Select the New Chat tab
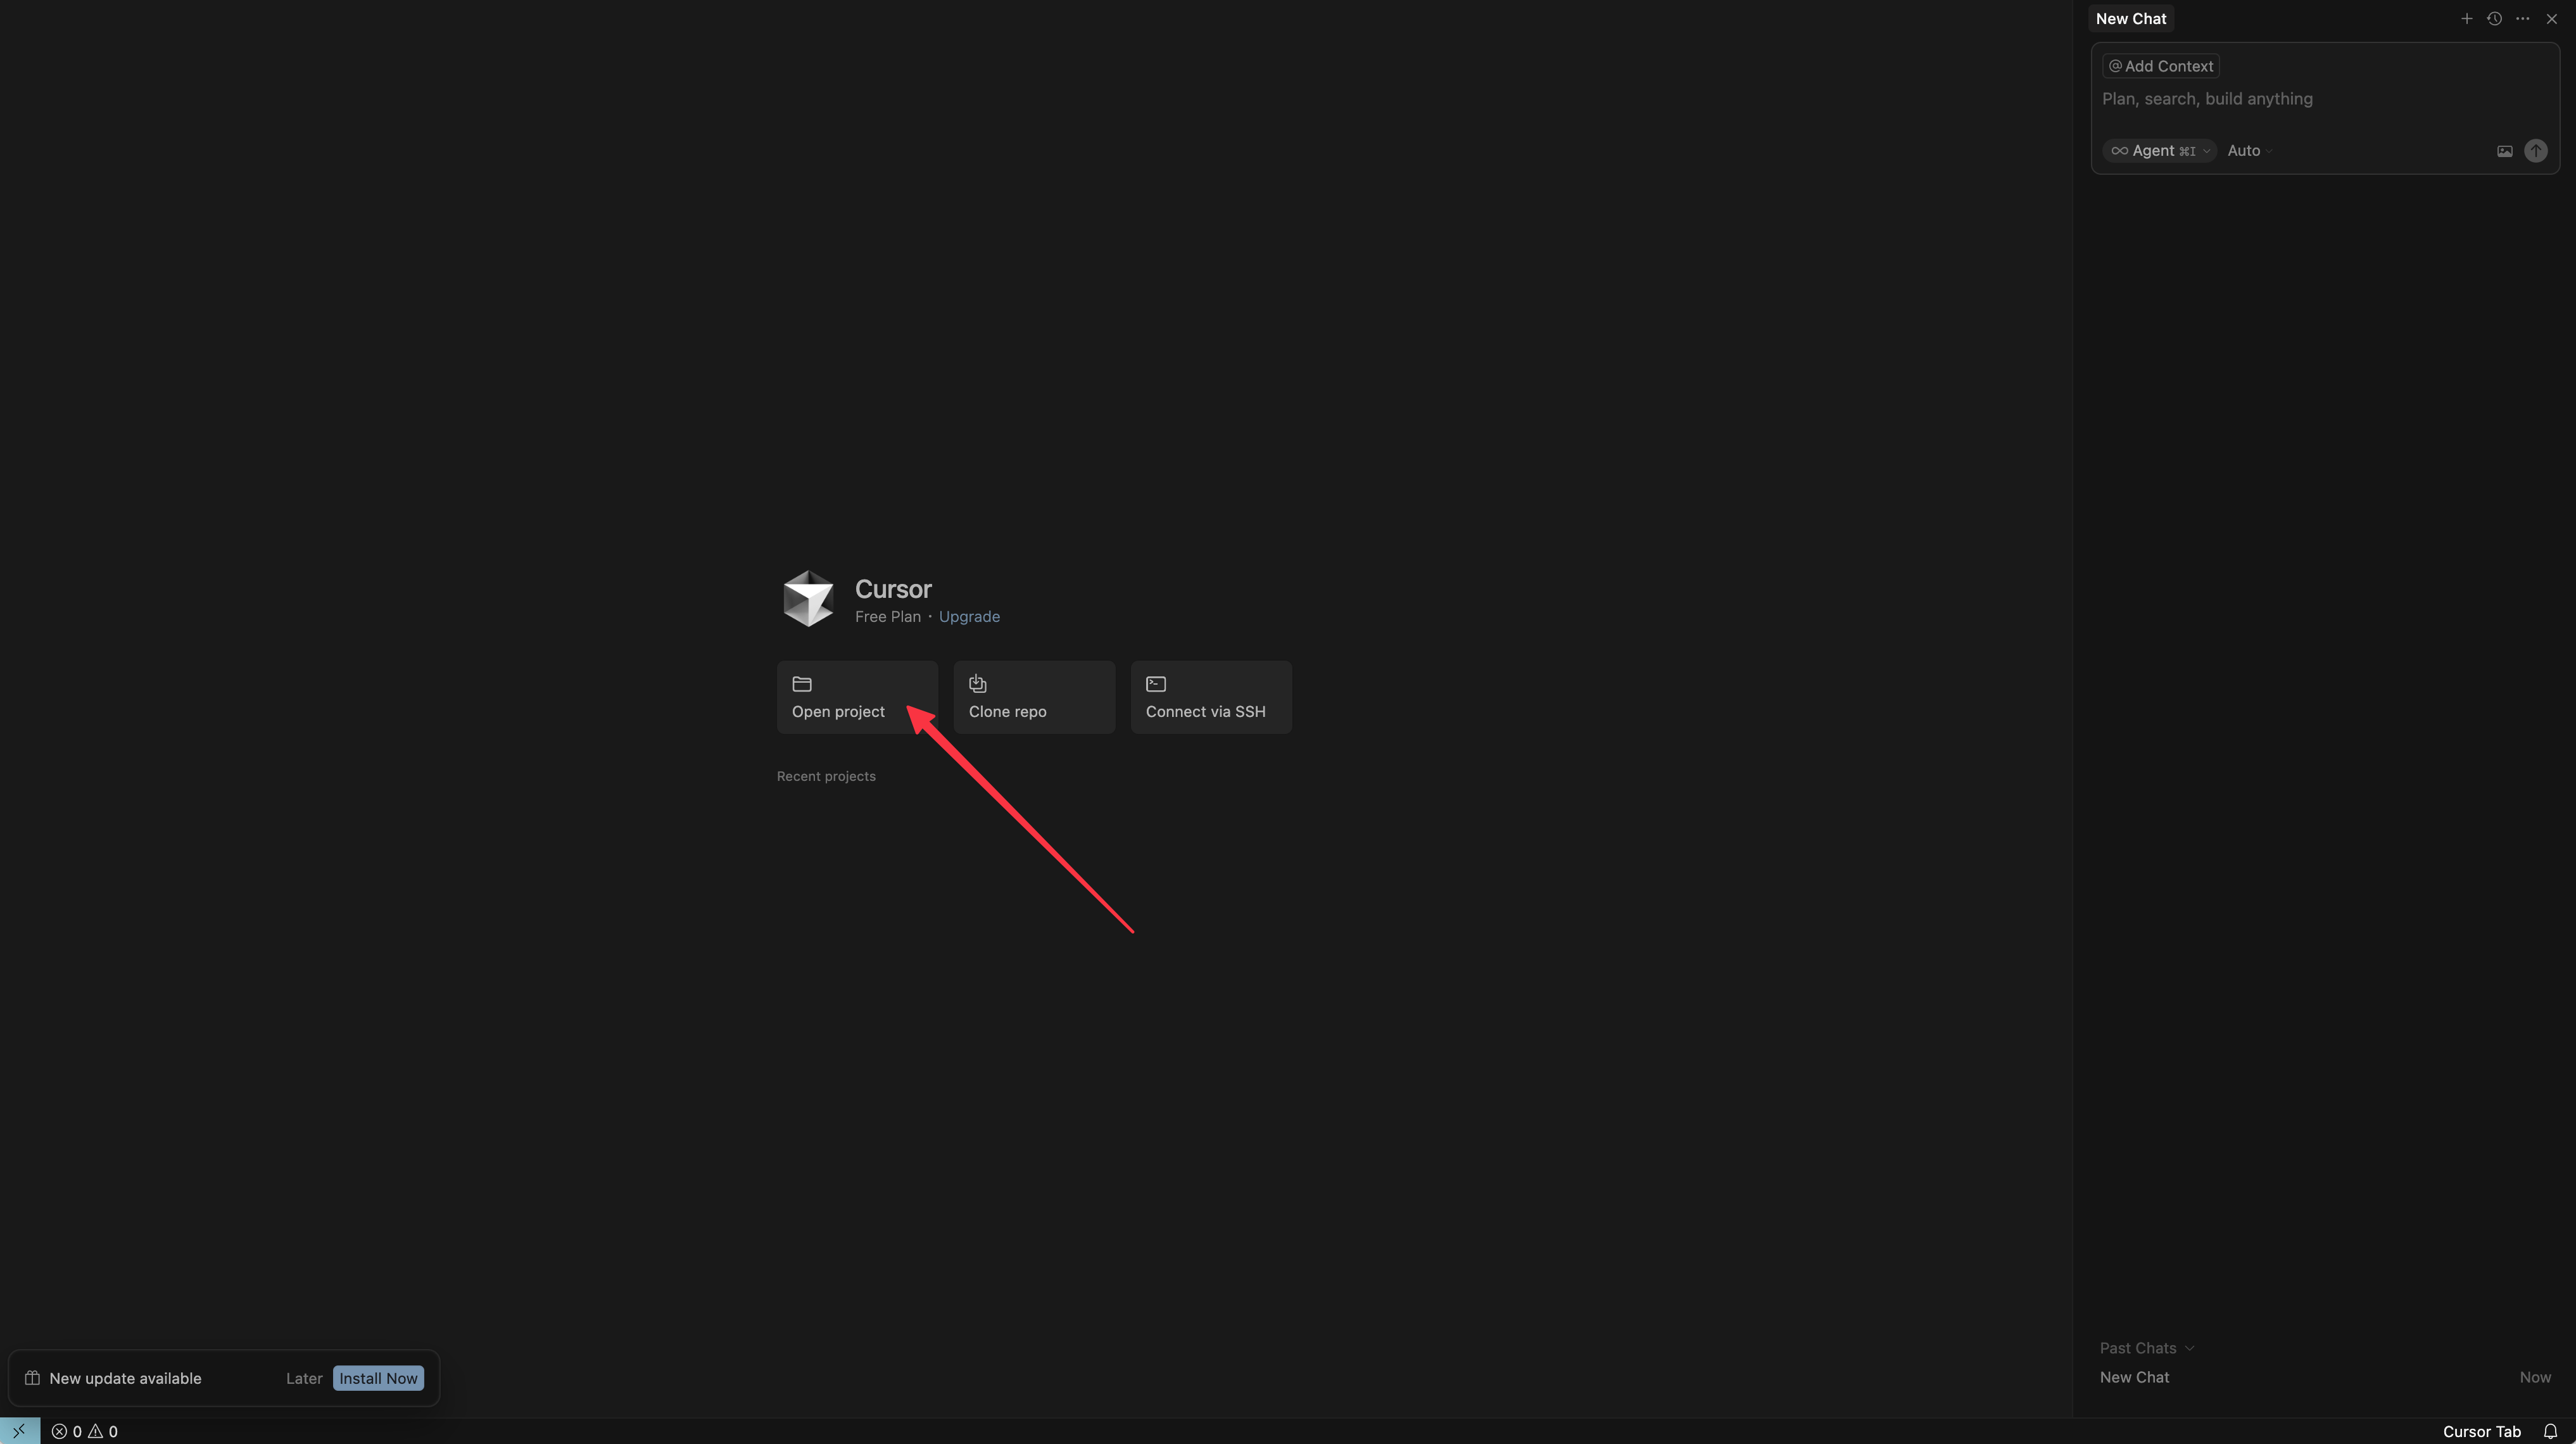2576x1444 pixels. pyautogui.click(x=2130, y=19)
